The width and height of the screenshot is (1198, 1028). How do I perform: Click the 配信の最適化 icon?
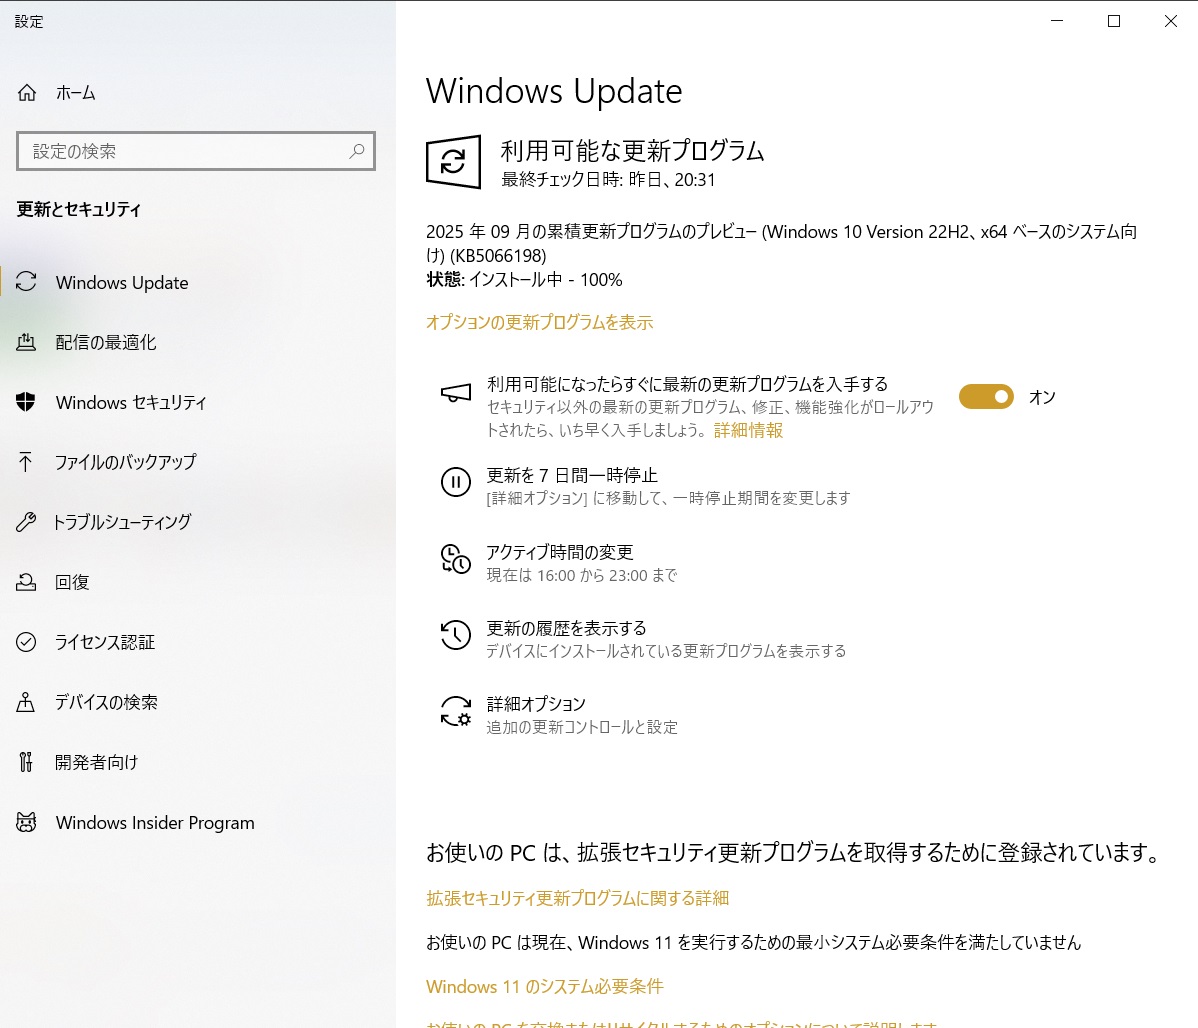[26, 342]
